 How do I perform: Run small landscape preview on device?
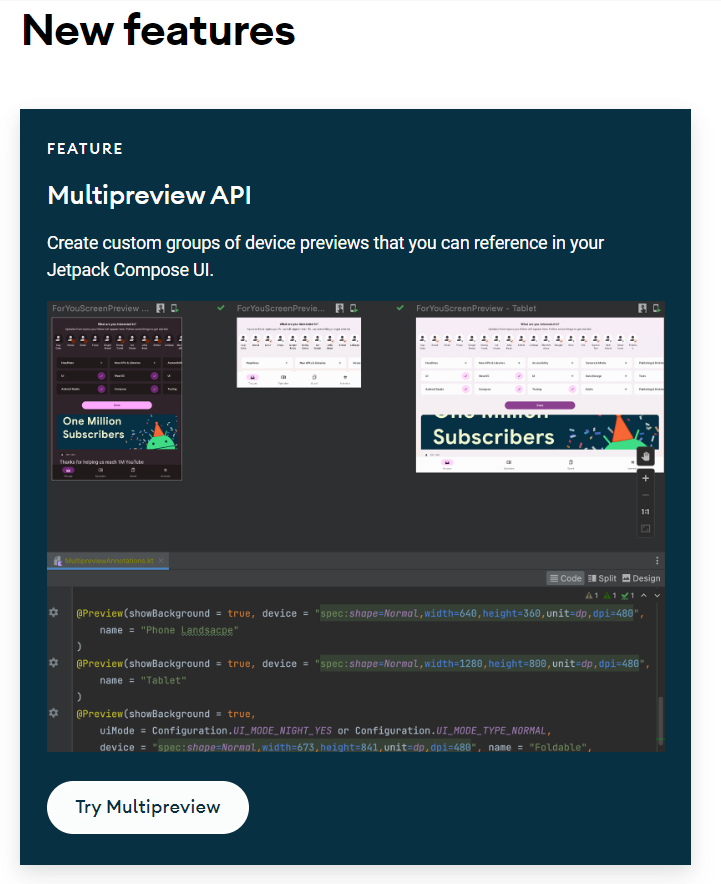pyautogui.click(x=353, y=308)
